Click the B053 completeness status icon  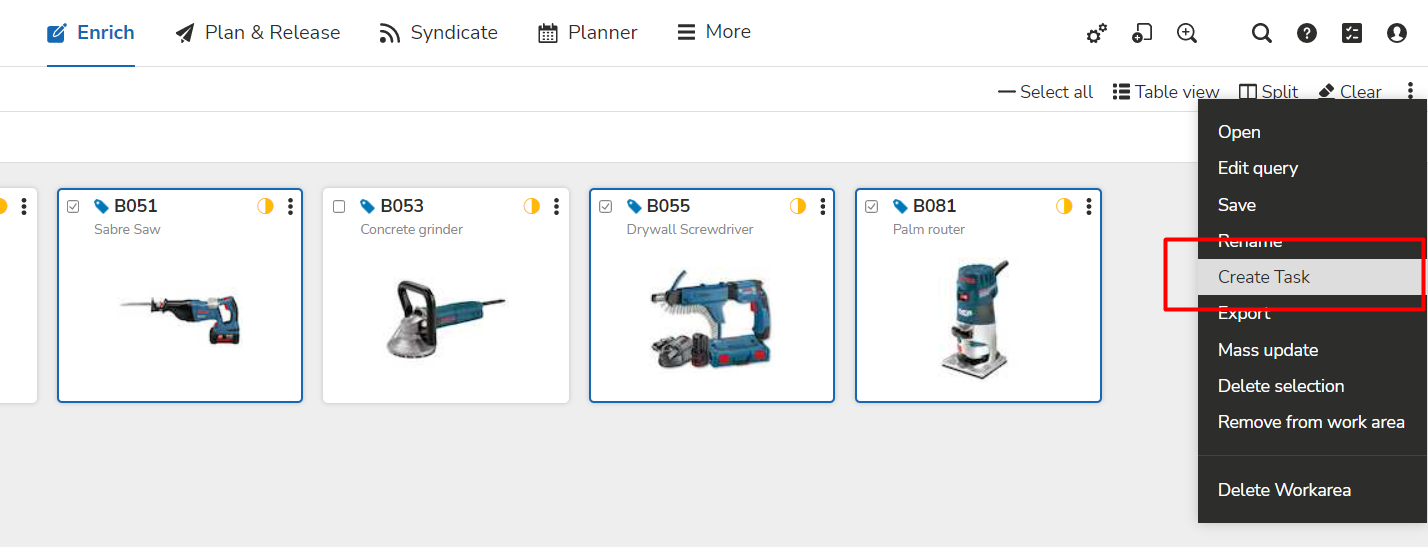pyautogui.click(x=532, y=206)
